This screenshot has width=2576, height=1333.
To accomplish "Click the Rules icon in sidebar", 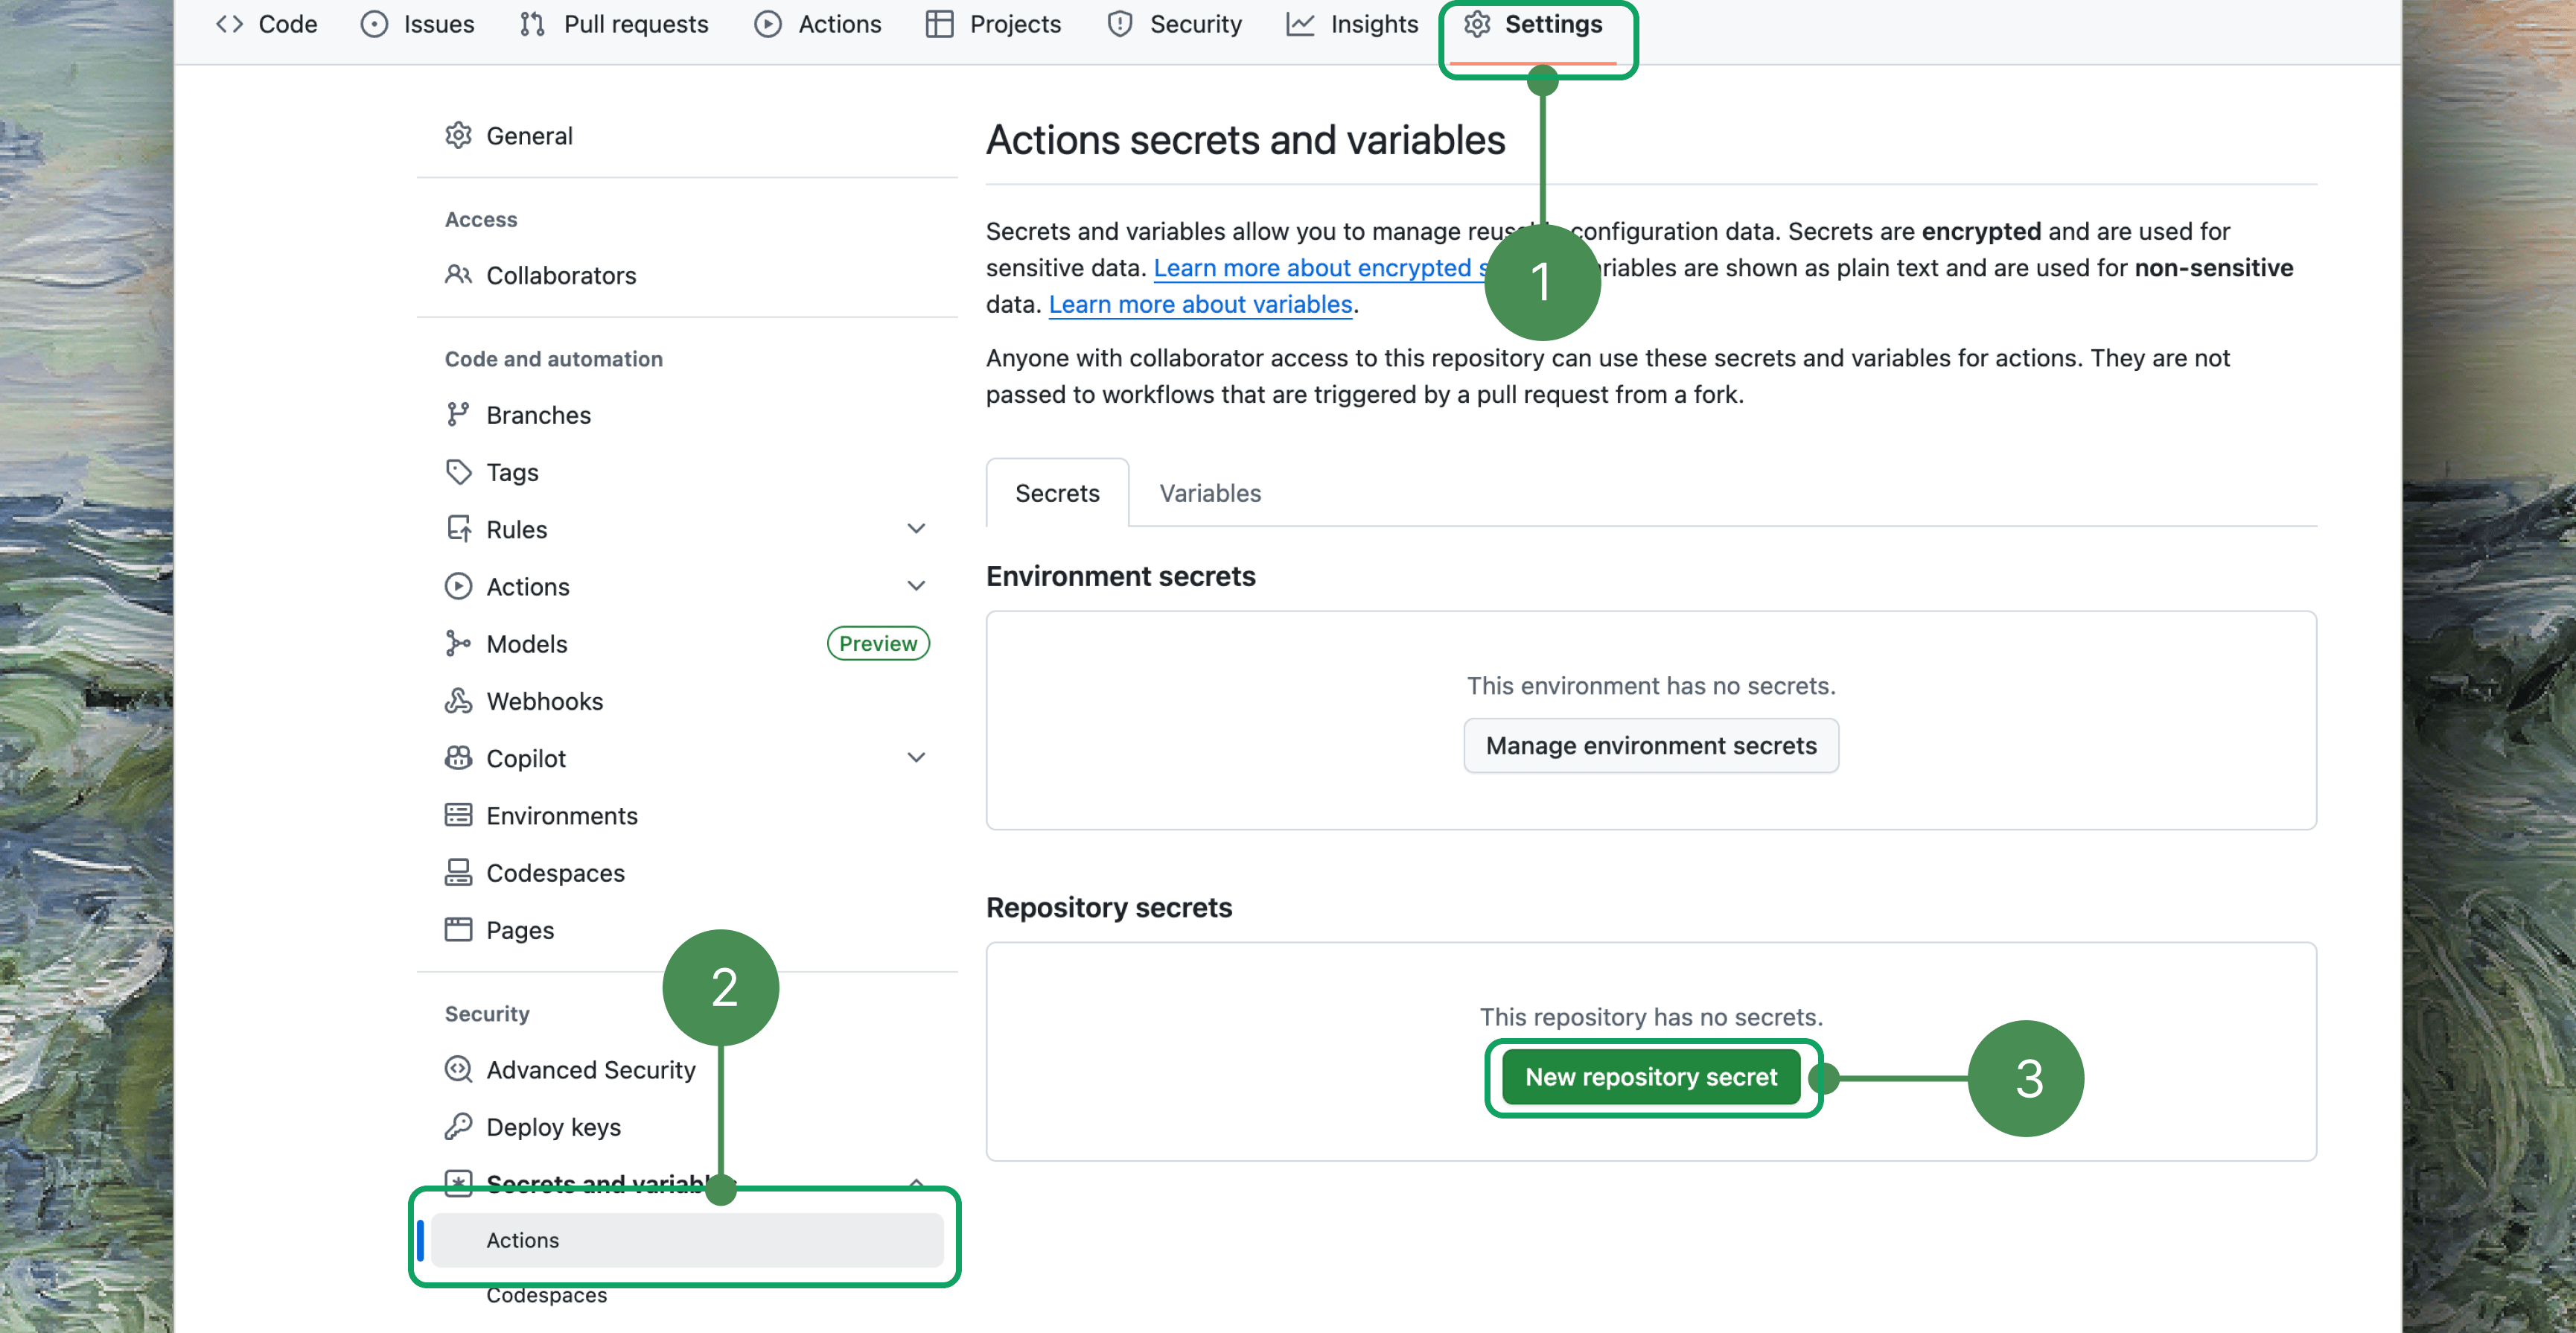I will coord(458,529).
